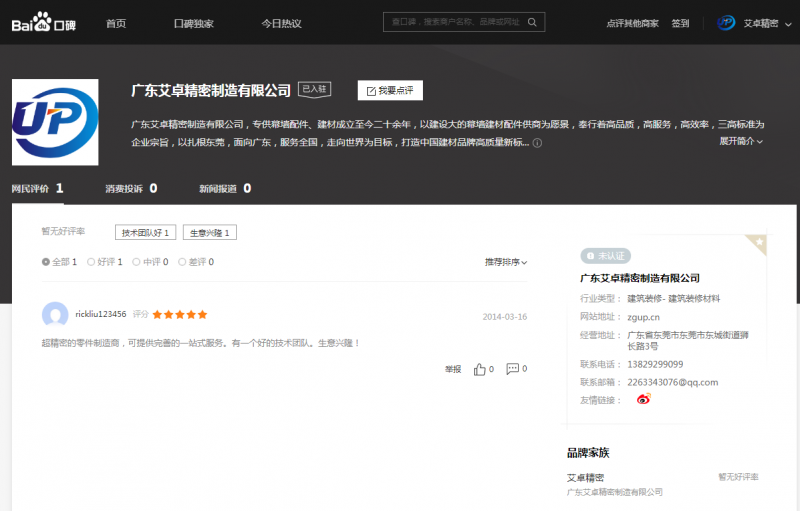Select the 好评 1 radio filter
This screenshot has width=800, height=511.
(x=105, y=262)
